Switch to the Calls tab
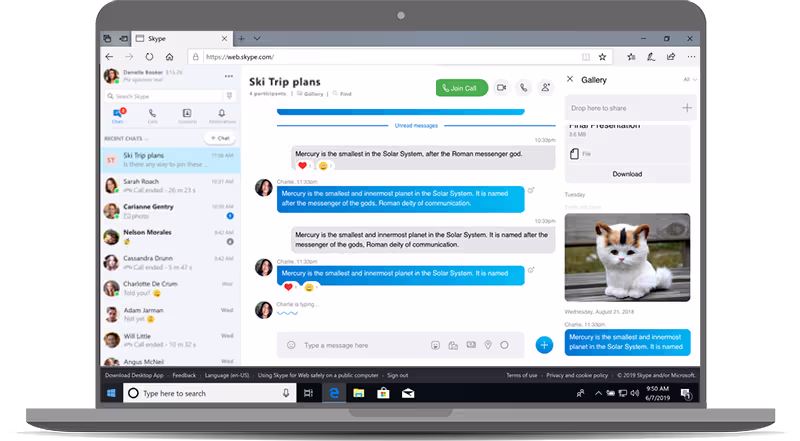800x441 pixels. [152, 116]
